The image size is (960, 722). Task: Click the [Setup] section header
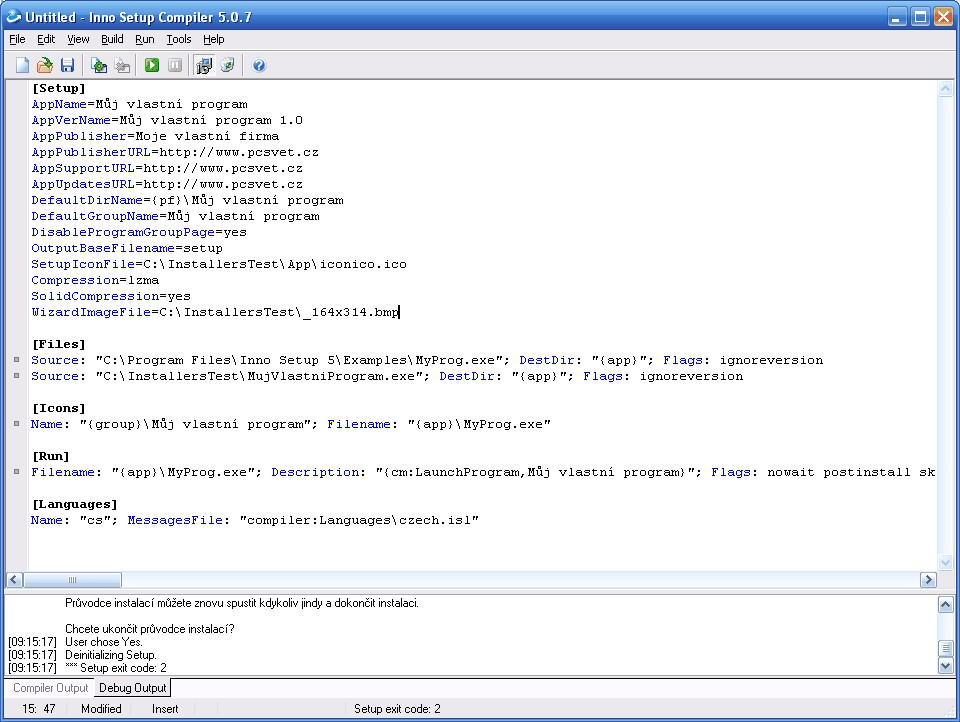59,88
